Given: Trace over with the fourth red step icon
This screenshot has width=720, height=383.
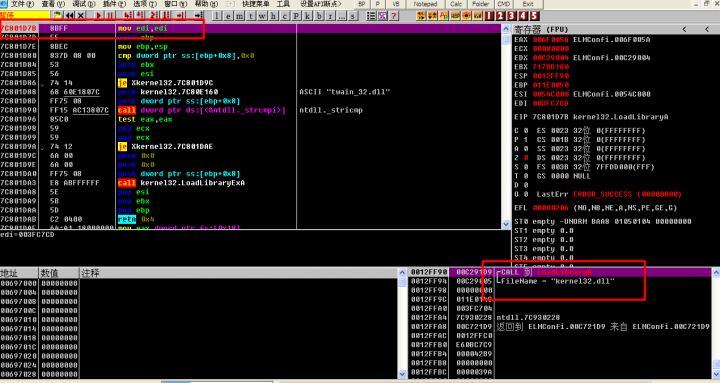Looking at the screenshot, I should coord(165,16).
